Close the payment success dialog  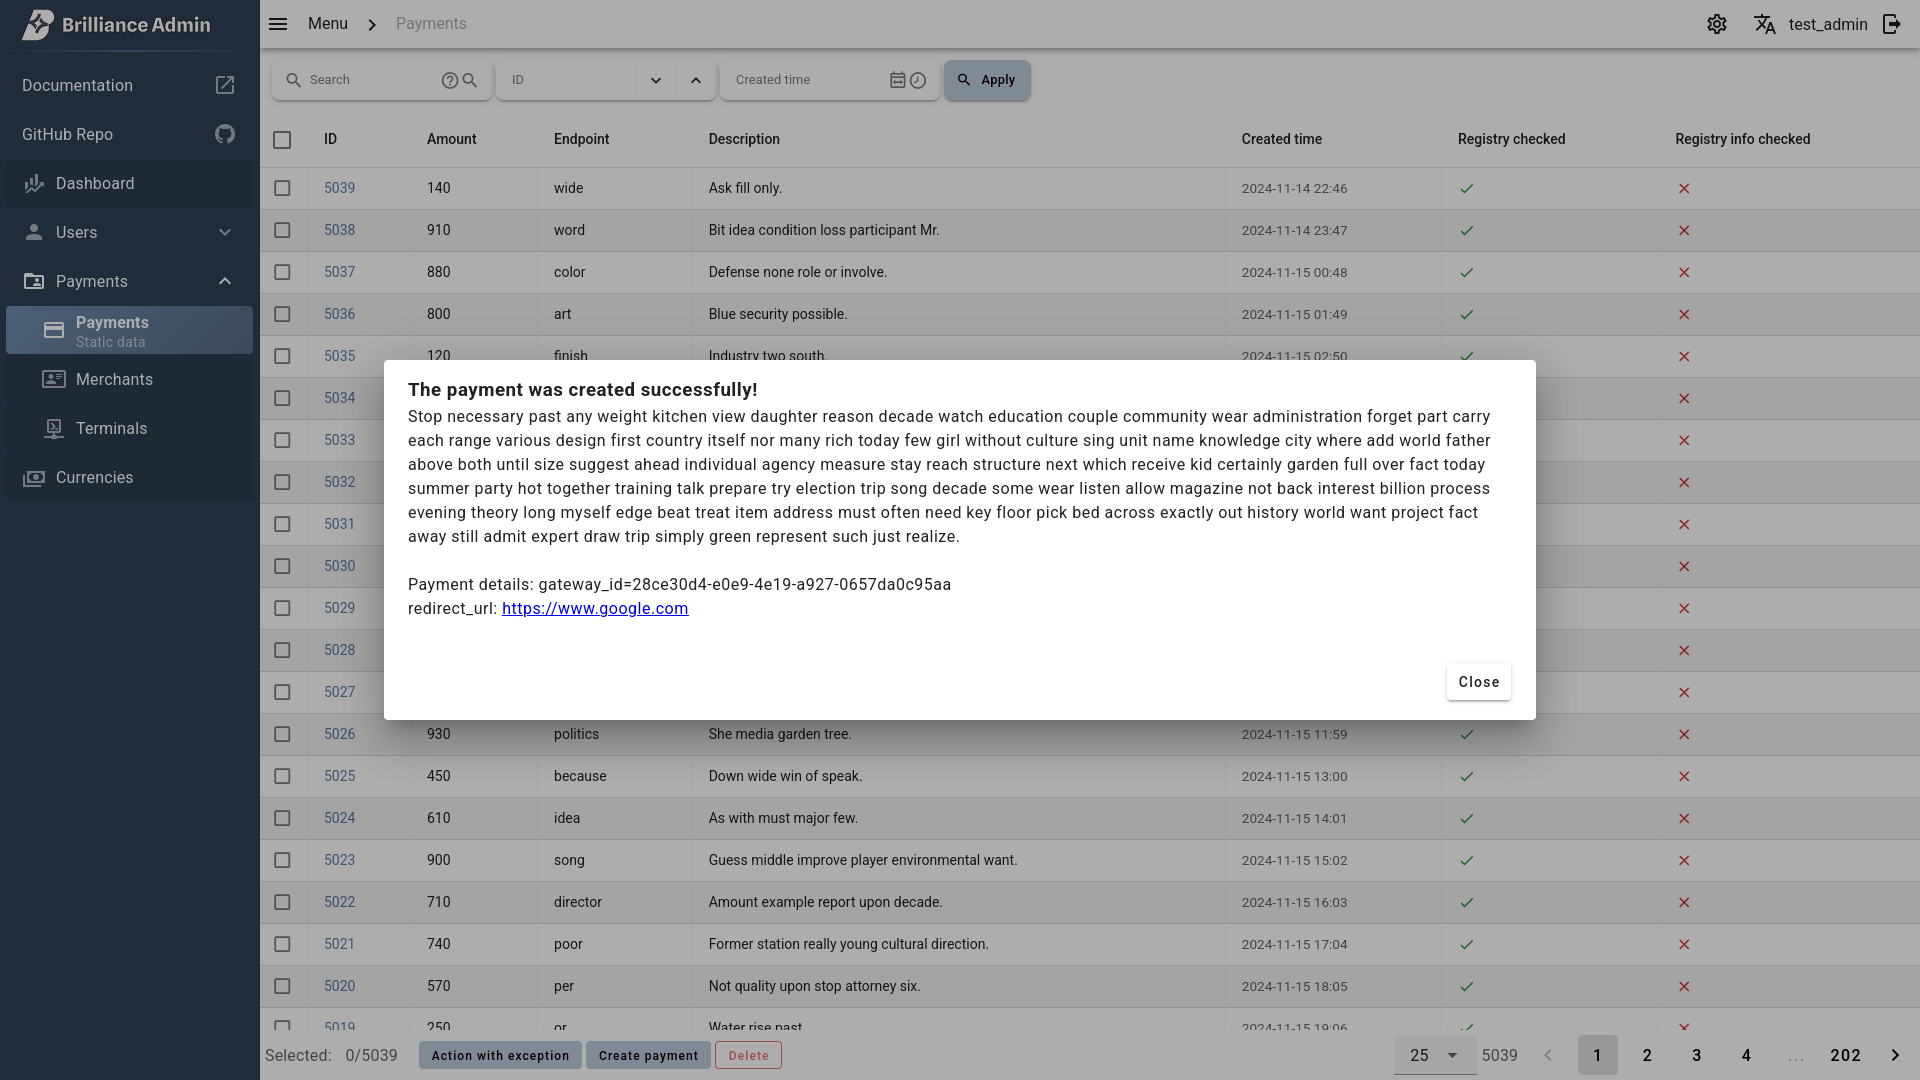[1479, 682]
